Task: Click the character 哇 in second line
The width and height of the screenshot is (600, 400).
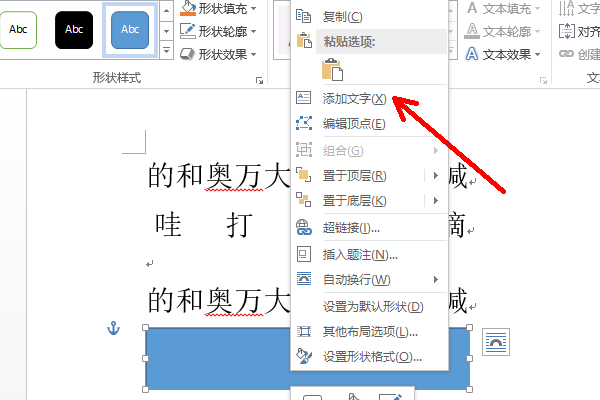Action: [168, 225]
